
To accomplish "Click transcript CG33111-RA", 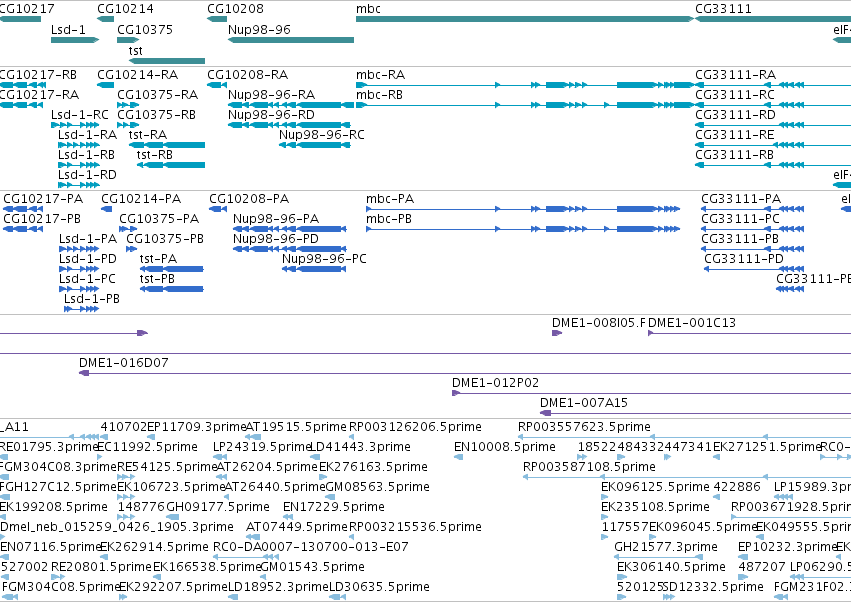I will pyautogui.click(x=773, y=85).
